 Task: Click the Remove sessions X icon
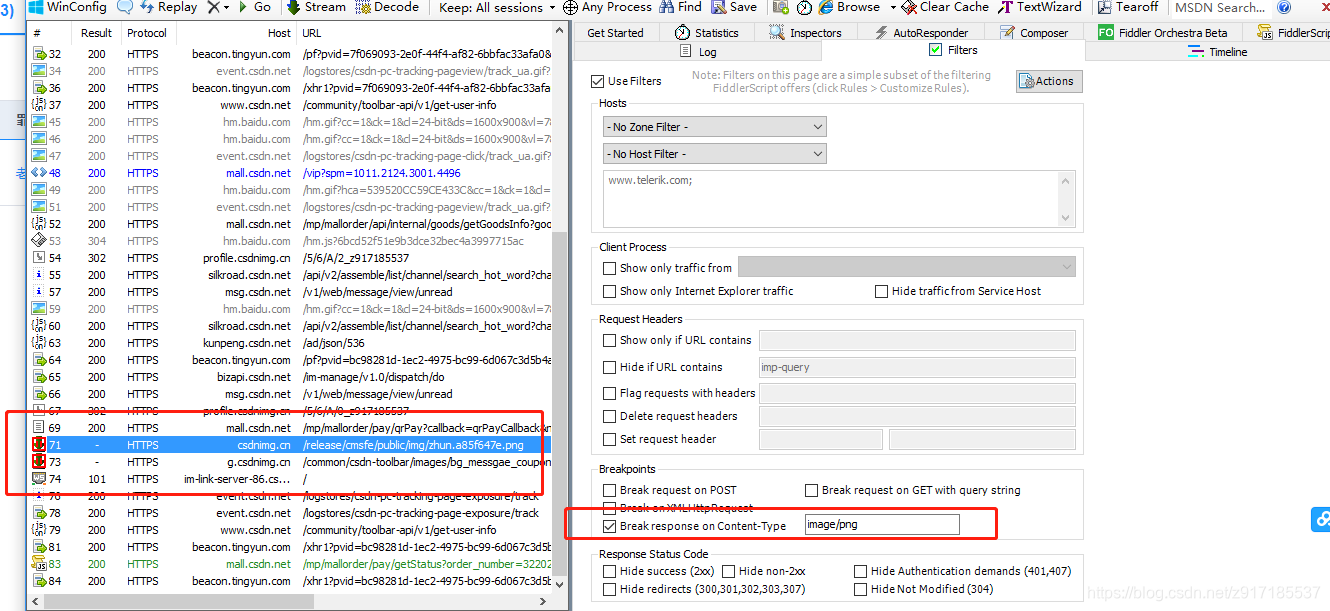(213, 7)
